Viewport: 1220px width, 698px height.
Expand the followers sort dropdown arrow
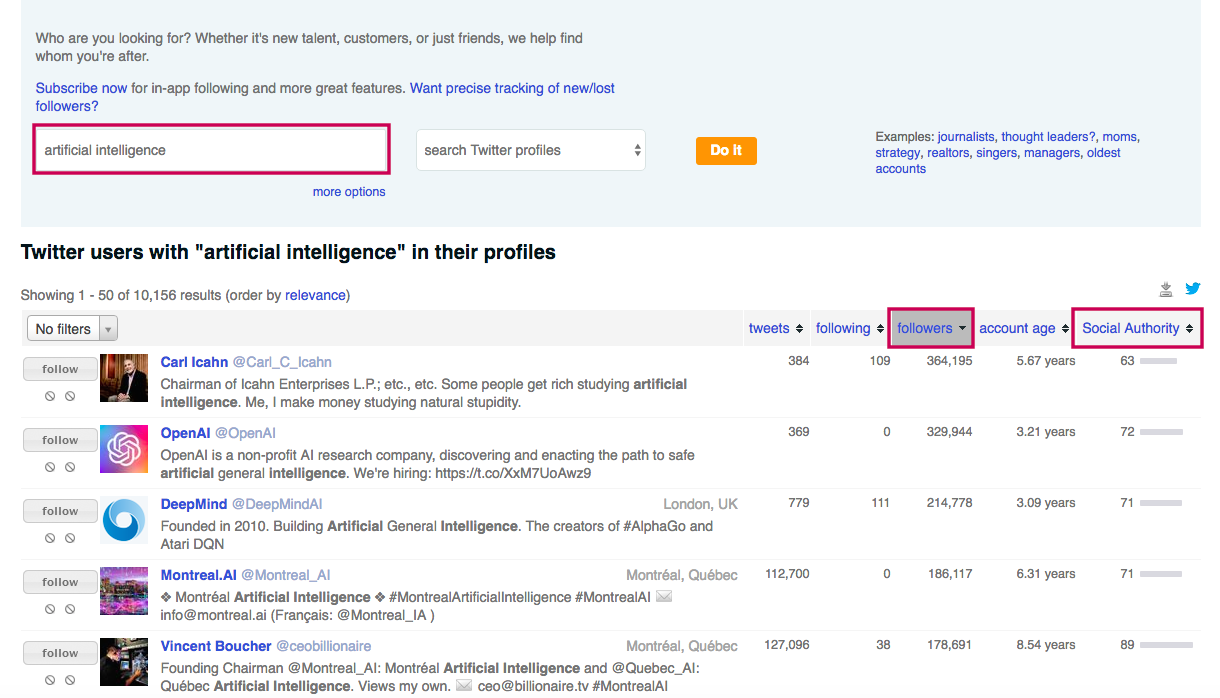[x=962, y=328]
